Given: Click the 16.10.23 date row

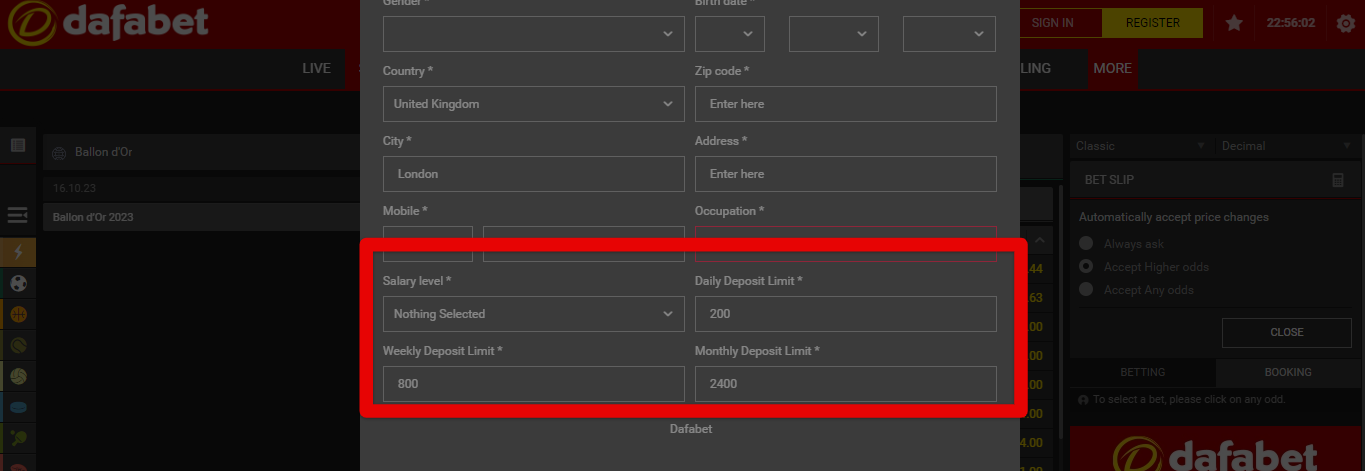Looking at the screenshot, I should click(201, 188).
